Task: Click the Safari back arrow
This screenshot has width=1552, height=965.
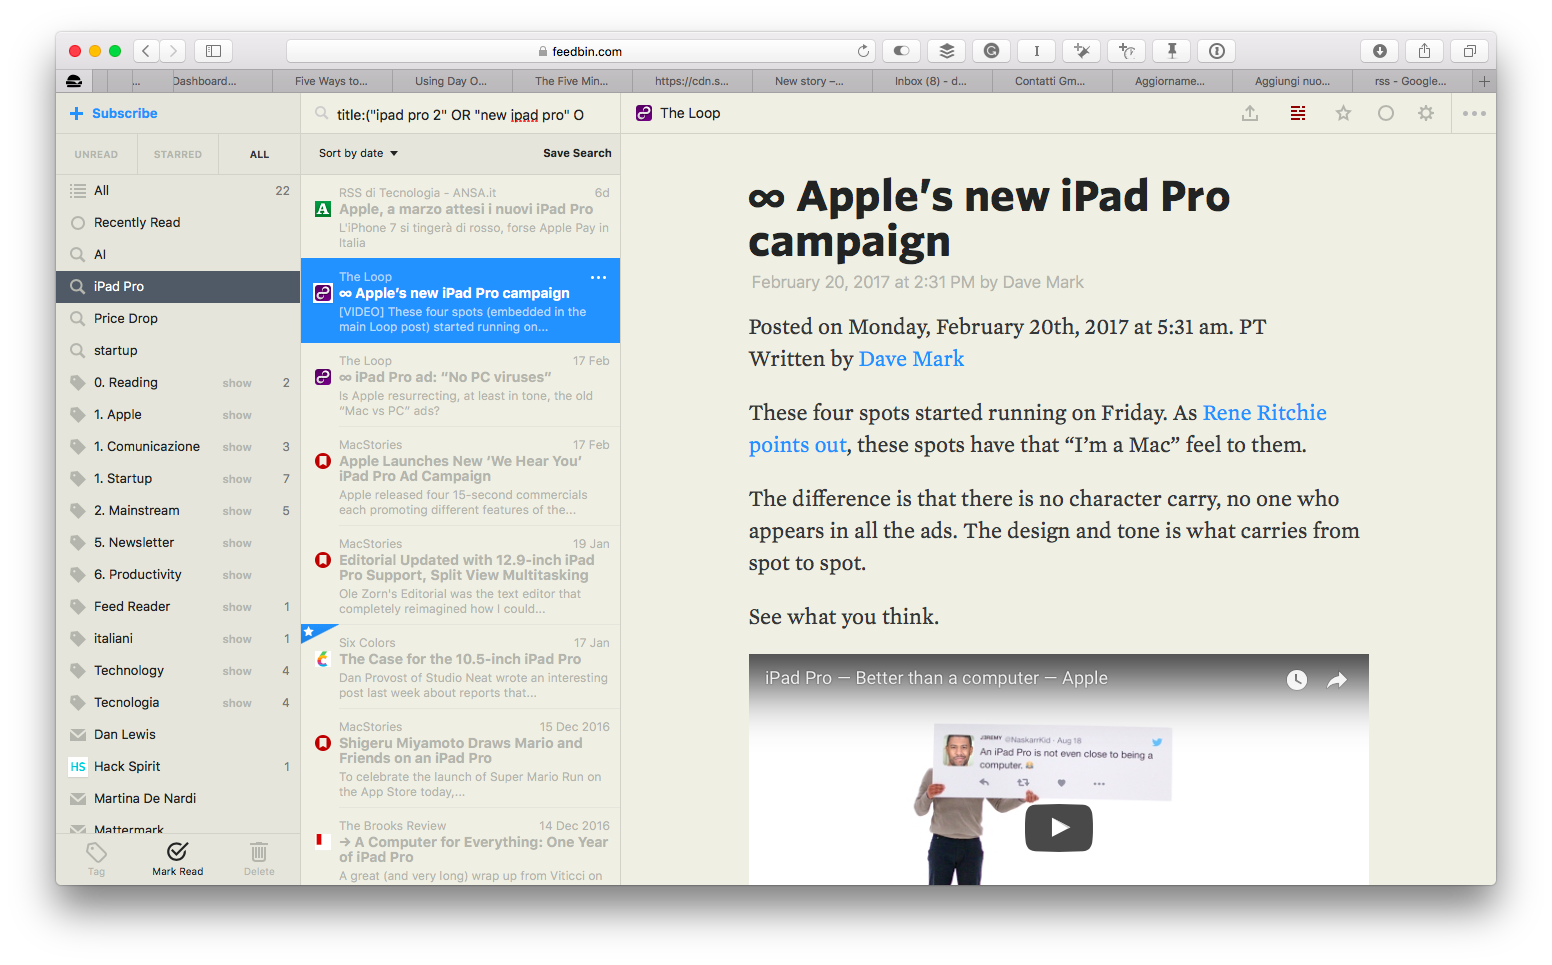Action: [x=146, y=51]
